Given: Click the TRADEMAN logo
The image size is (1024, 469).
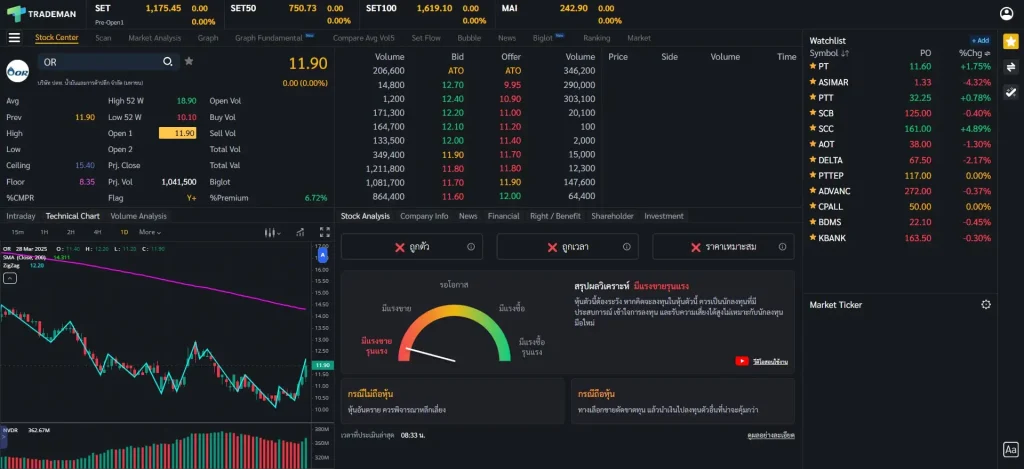Looking at the screenshot, I should 41,13.
